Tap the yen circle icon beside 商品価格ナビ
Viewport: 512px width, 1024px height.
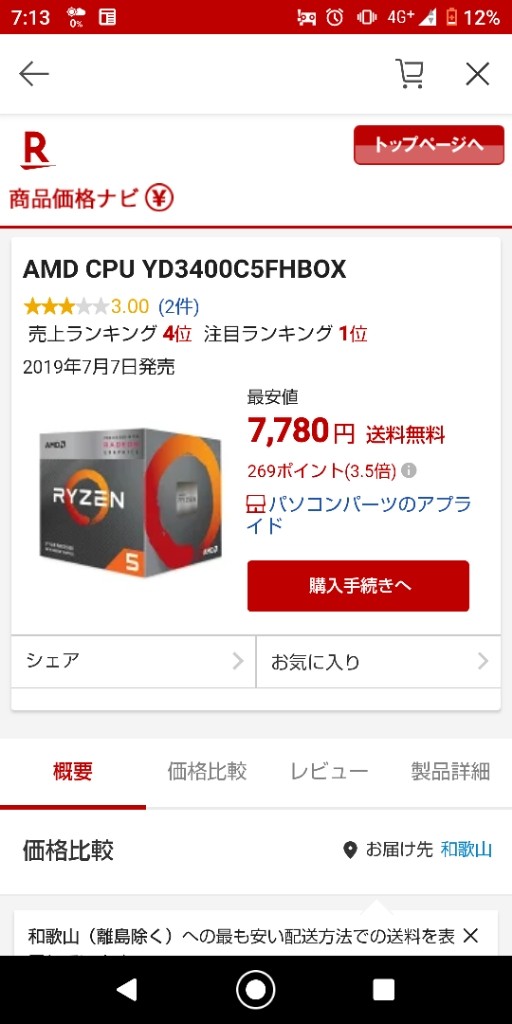pos(159,198)
